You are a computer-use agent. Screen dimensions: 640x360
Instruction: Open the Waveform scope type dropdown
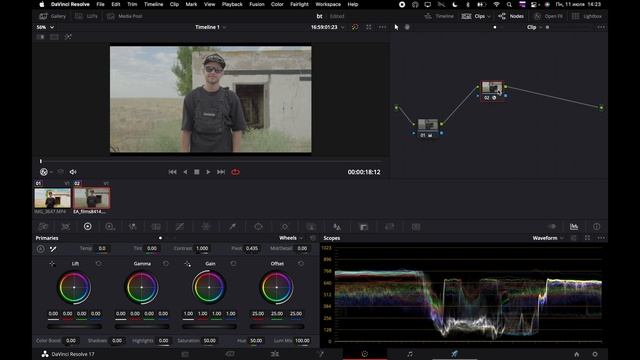pyautogui.click(x=548, y=238)
